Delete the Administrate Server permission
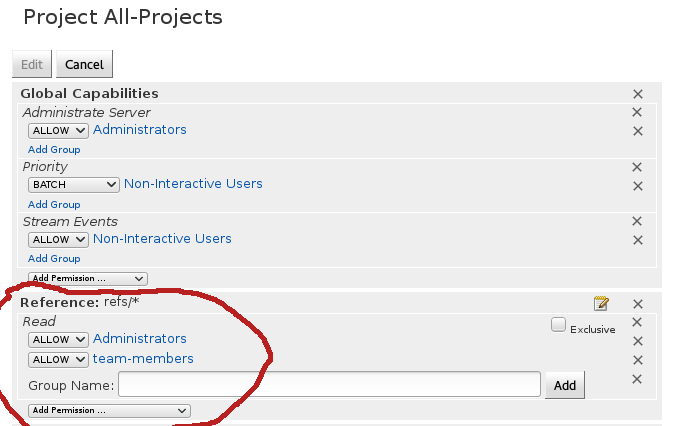 pyautogui.click(x=637, y=112)
